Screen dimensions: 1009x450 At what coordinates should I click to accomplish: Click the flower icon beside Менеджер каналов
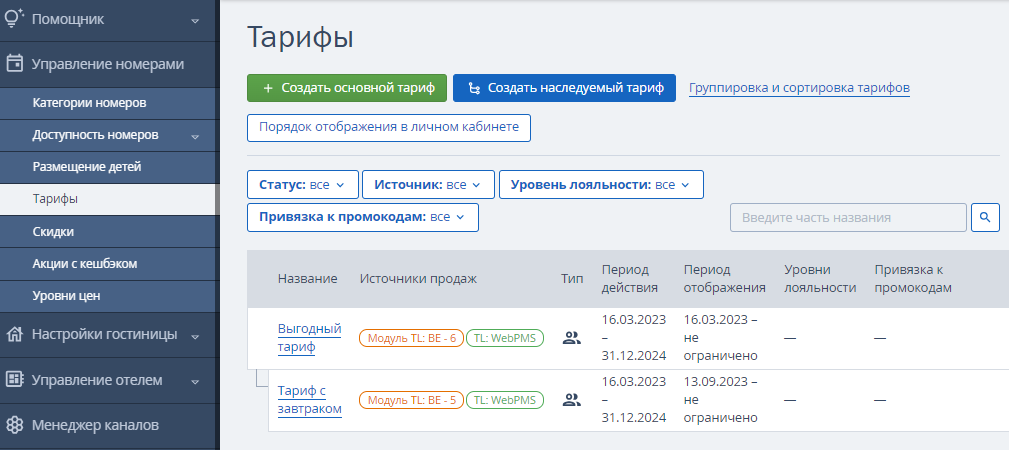[15, 425]
